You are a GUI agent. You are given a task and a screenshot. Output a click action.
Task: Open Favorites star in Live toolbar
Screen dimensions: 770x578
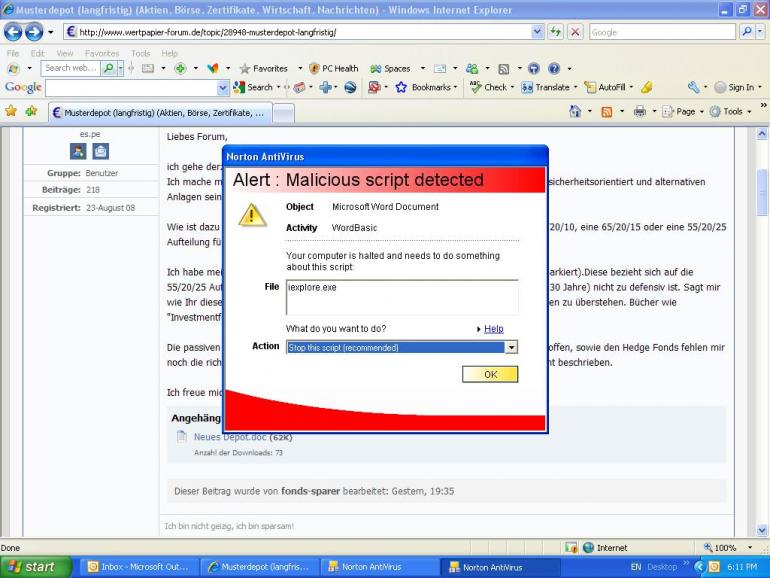(264, 69)
